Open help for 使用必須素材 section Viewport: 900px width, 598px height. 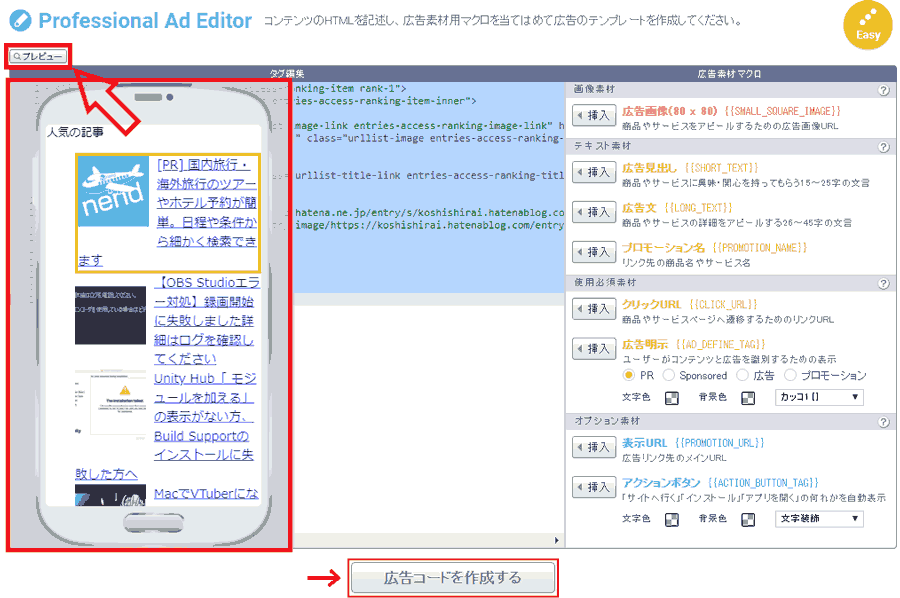pyautogui.click(x=883, y=284)
